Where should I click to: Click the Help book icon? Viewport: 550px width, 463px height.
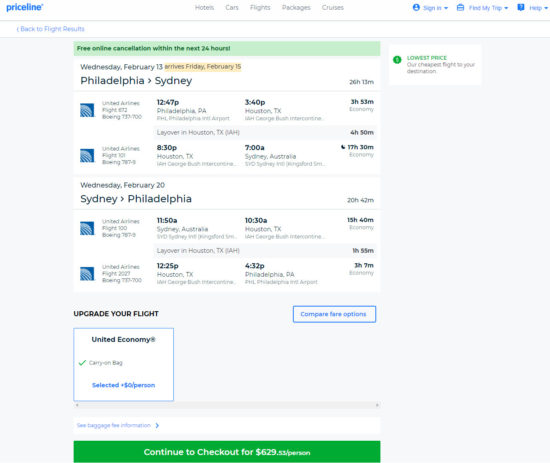pos(521,7)
